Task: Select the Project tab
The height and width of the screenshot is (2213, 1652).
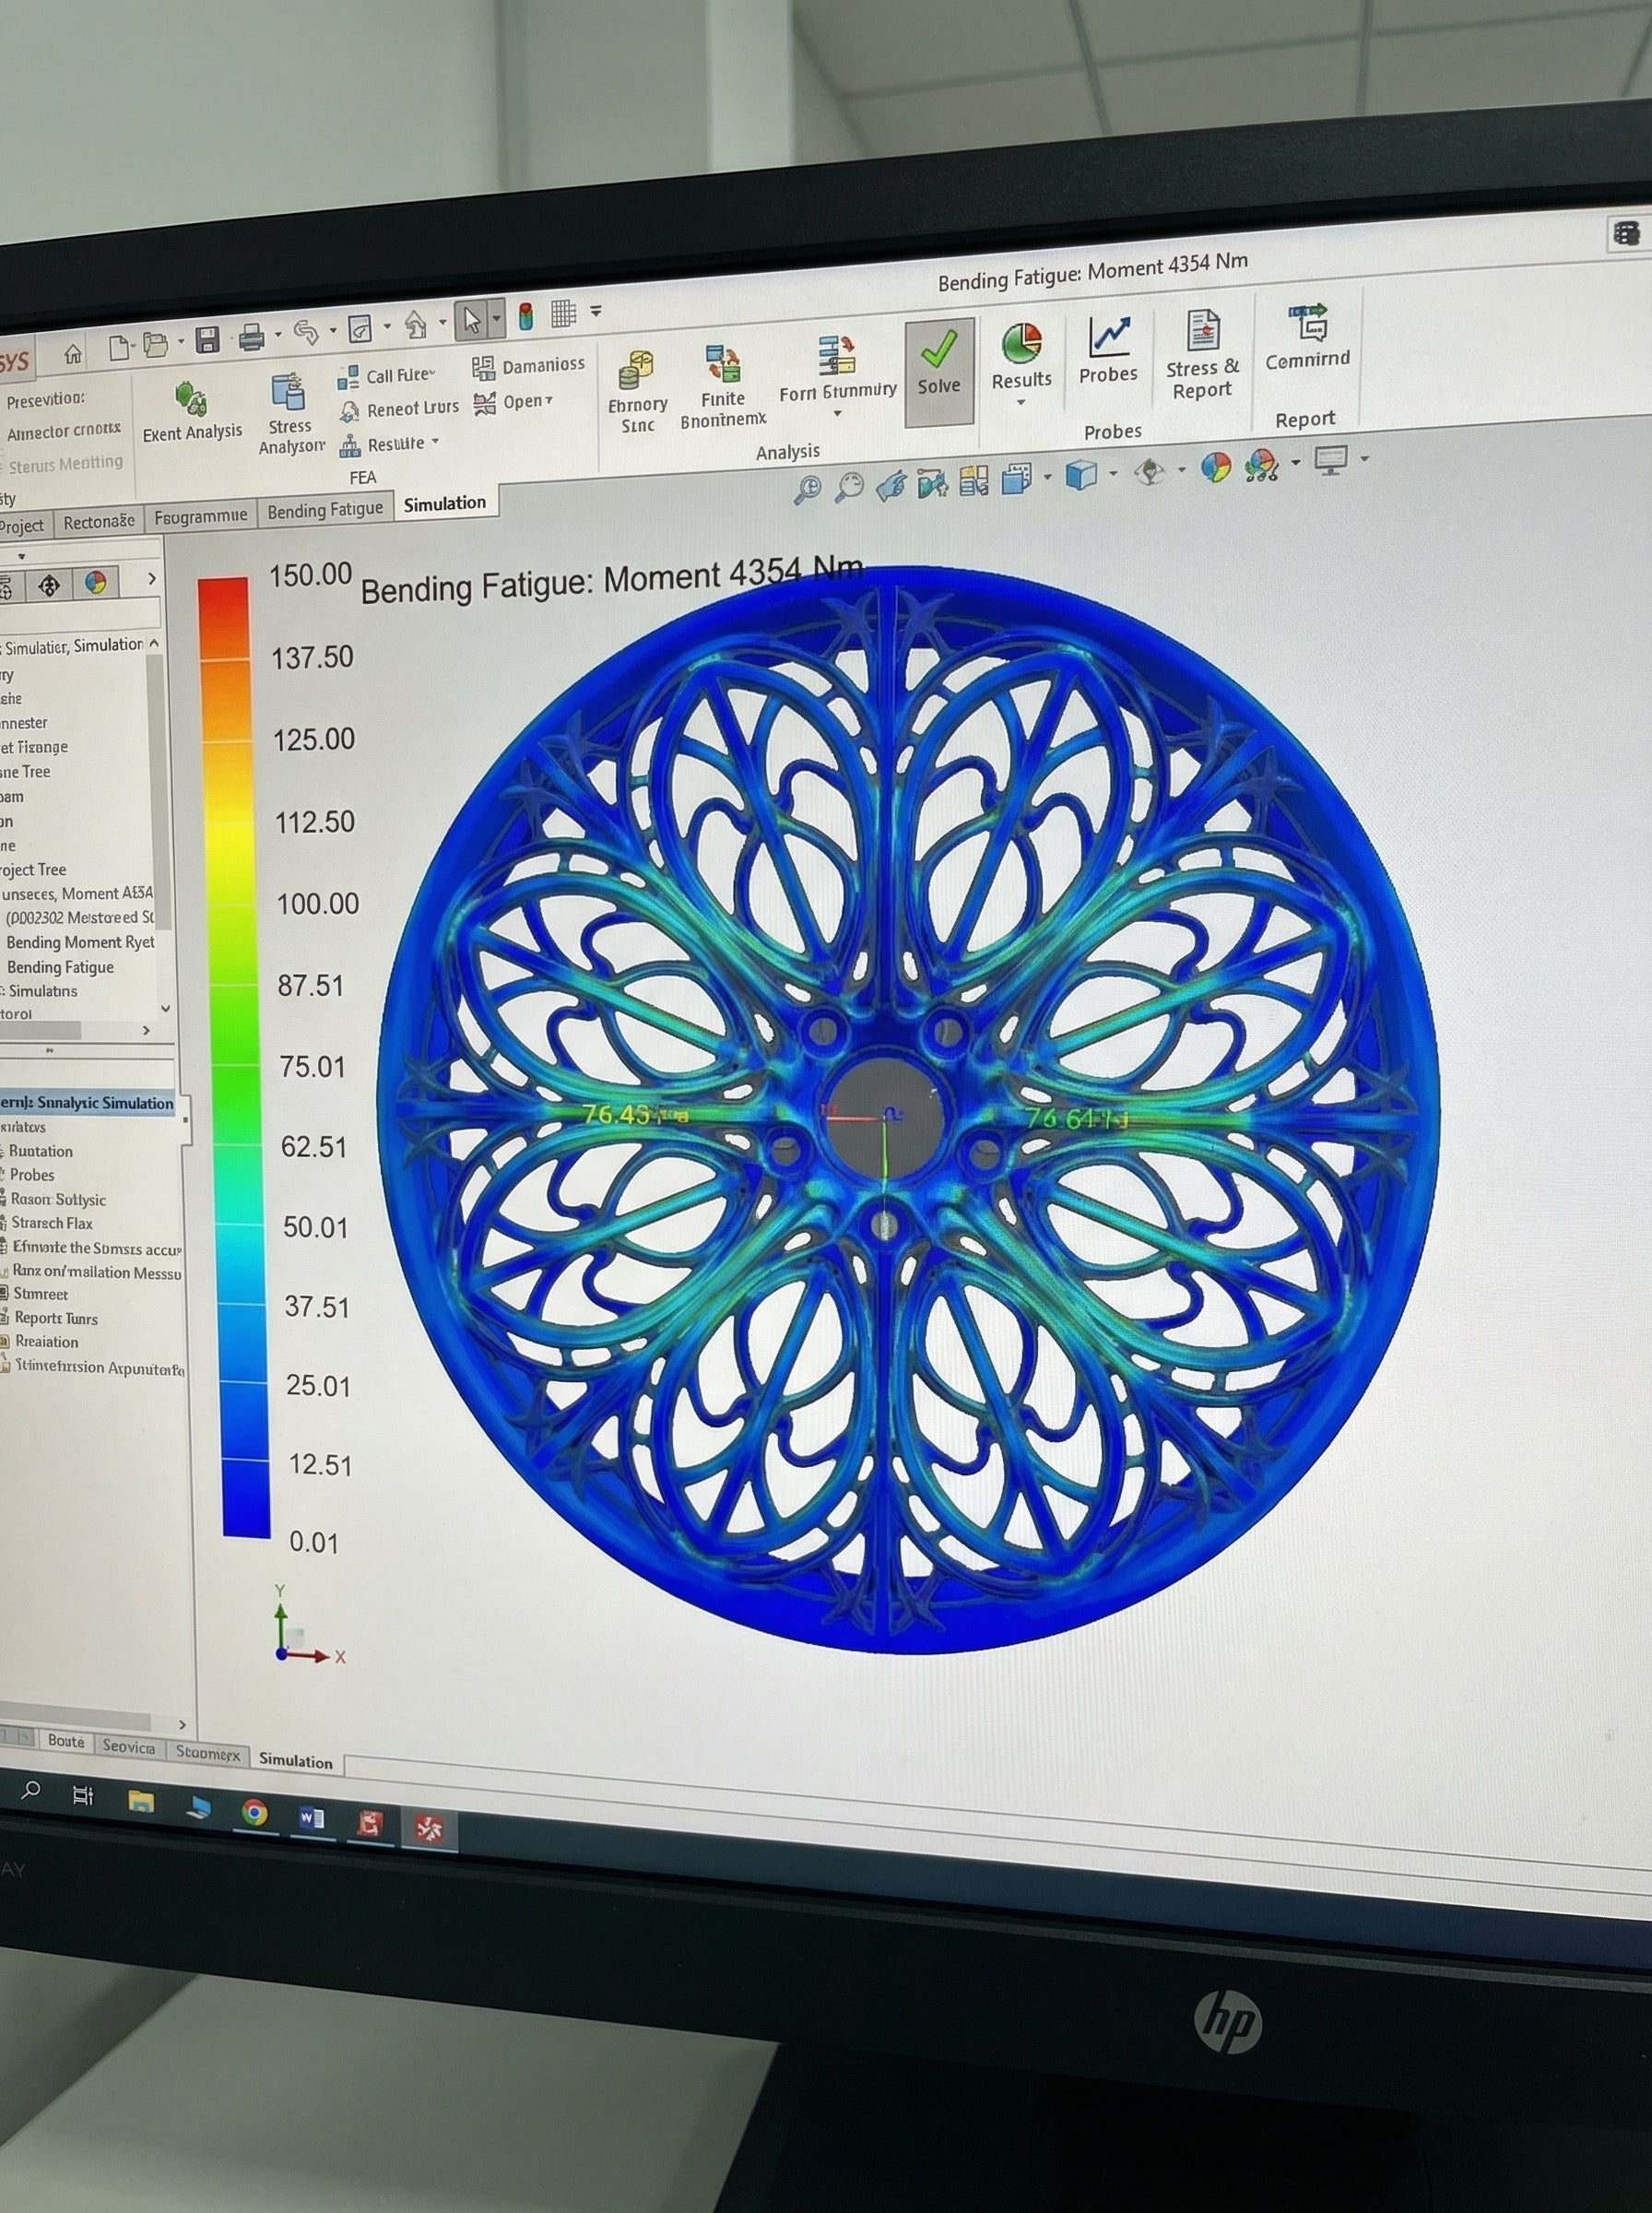Action: pos(22,526)
